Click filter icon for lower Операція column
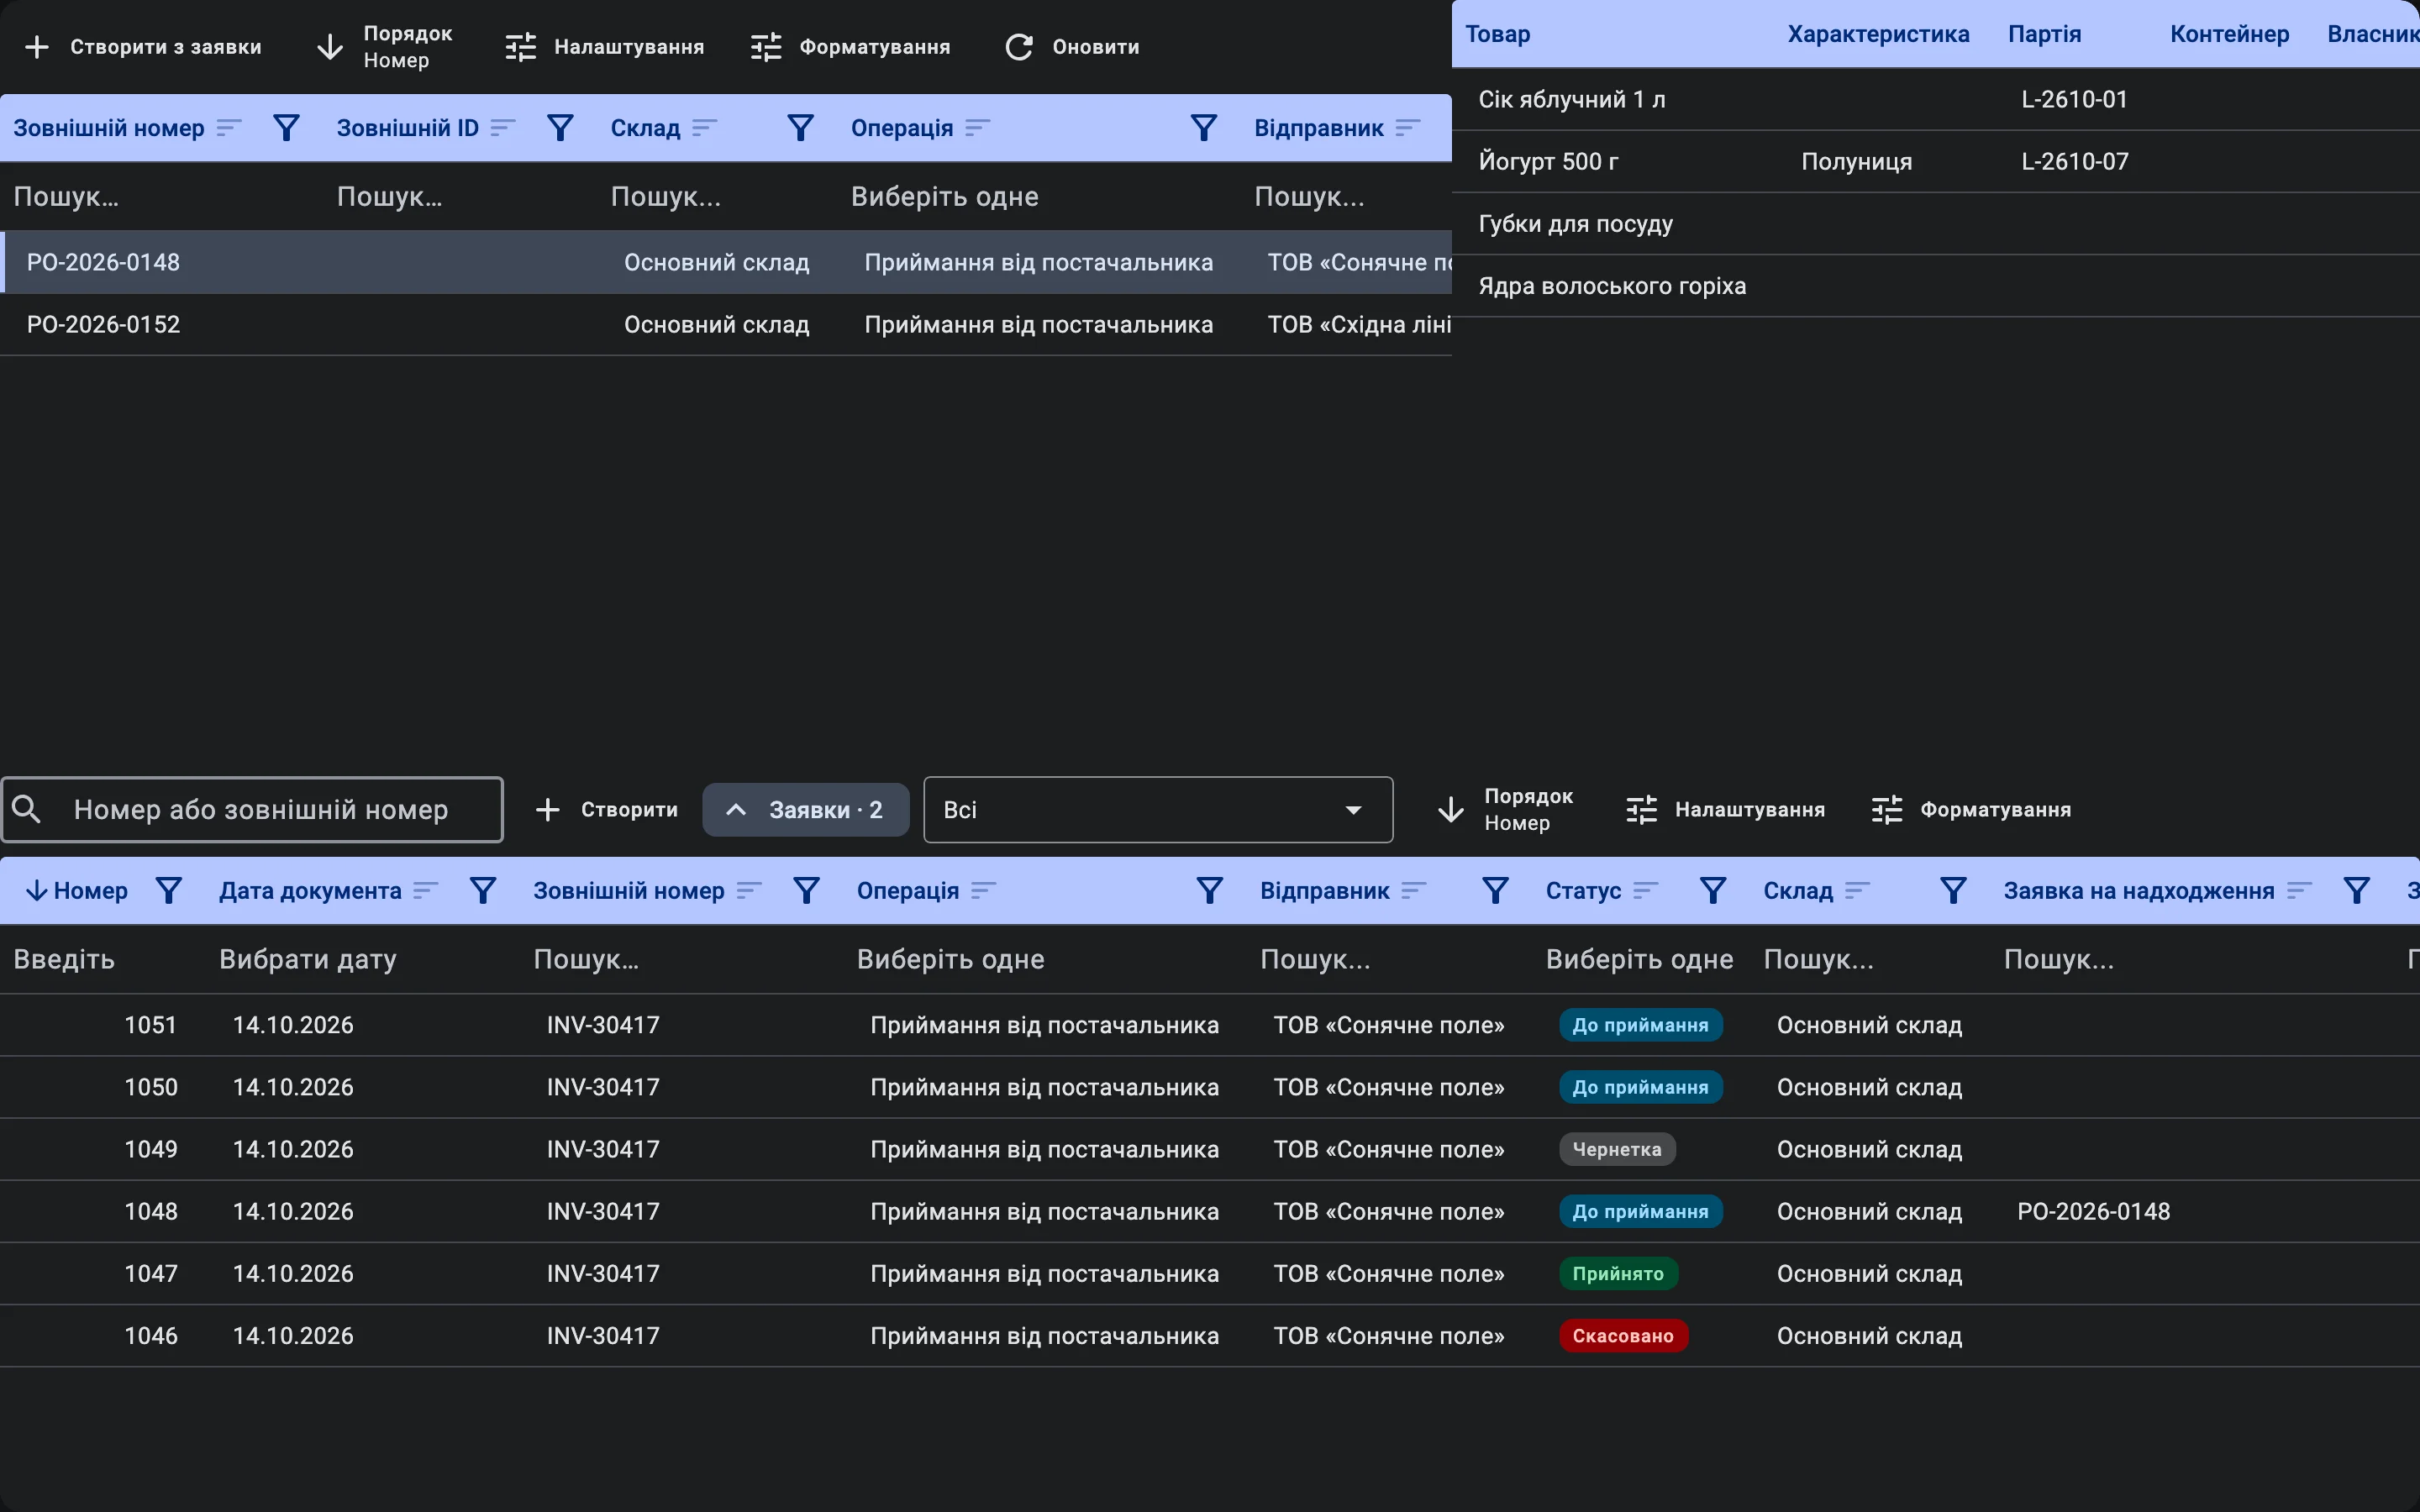The width and height of the screenshot is (2420, 1512). (x=1210, y=890)
